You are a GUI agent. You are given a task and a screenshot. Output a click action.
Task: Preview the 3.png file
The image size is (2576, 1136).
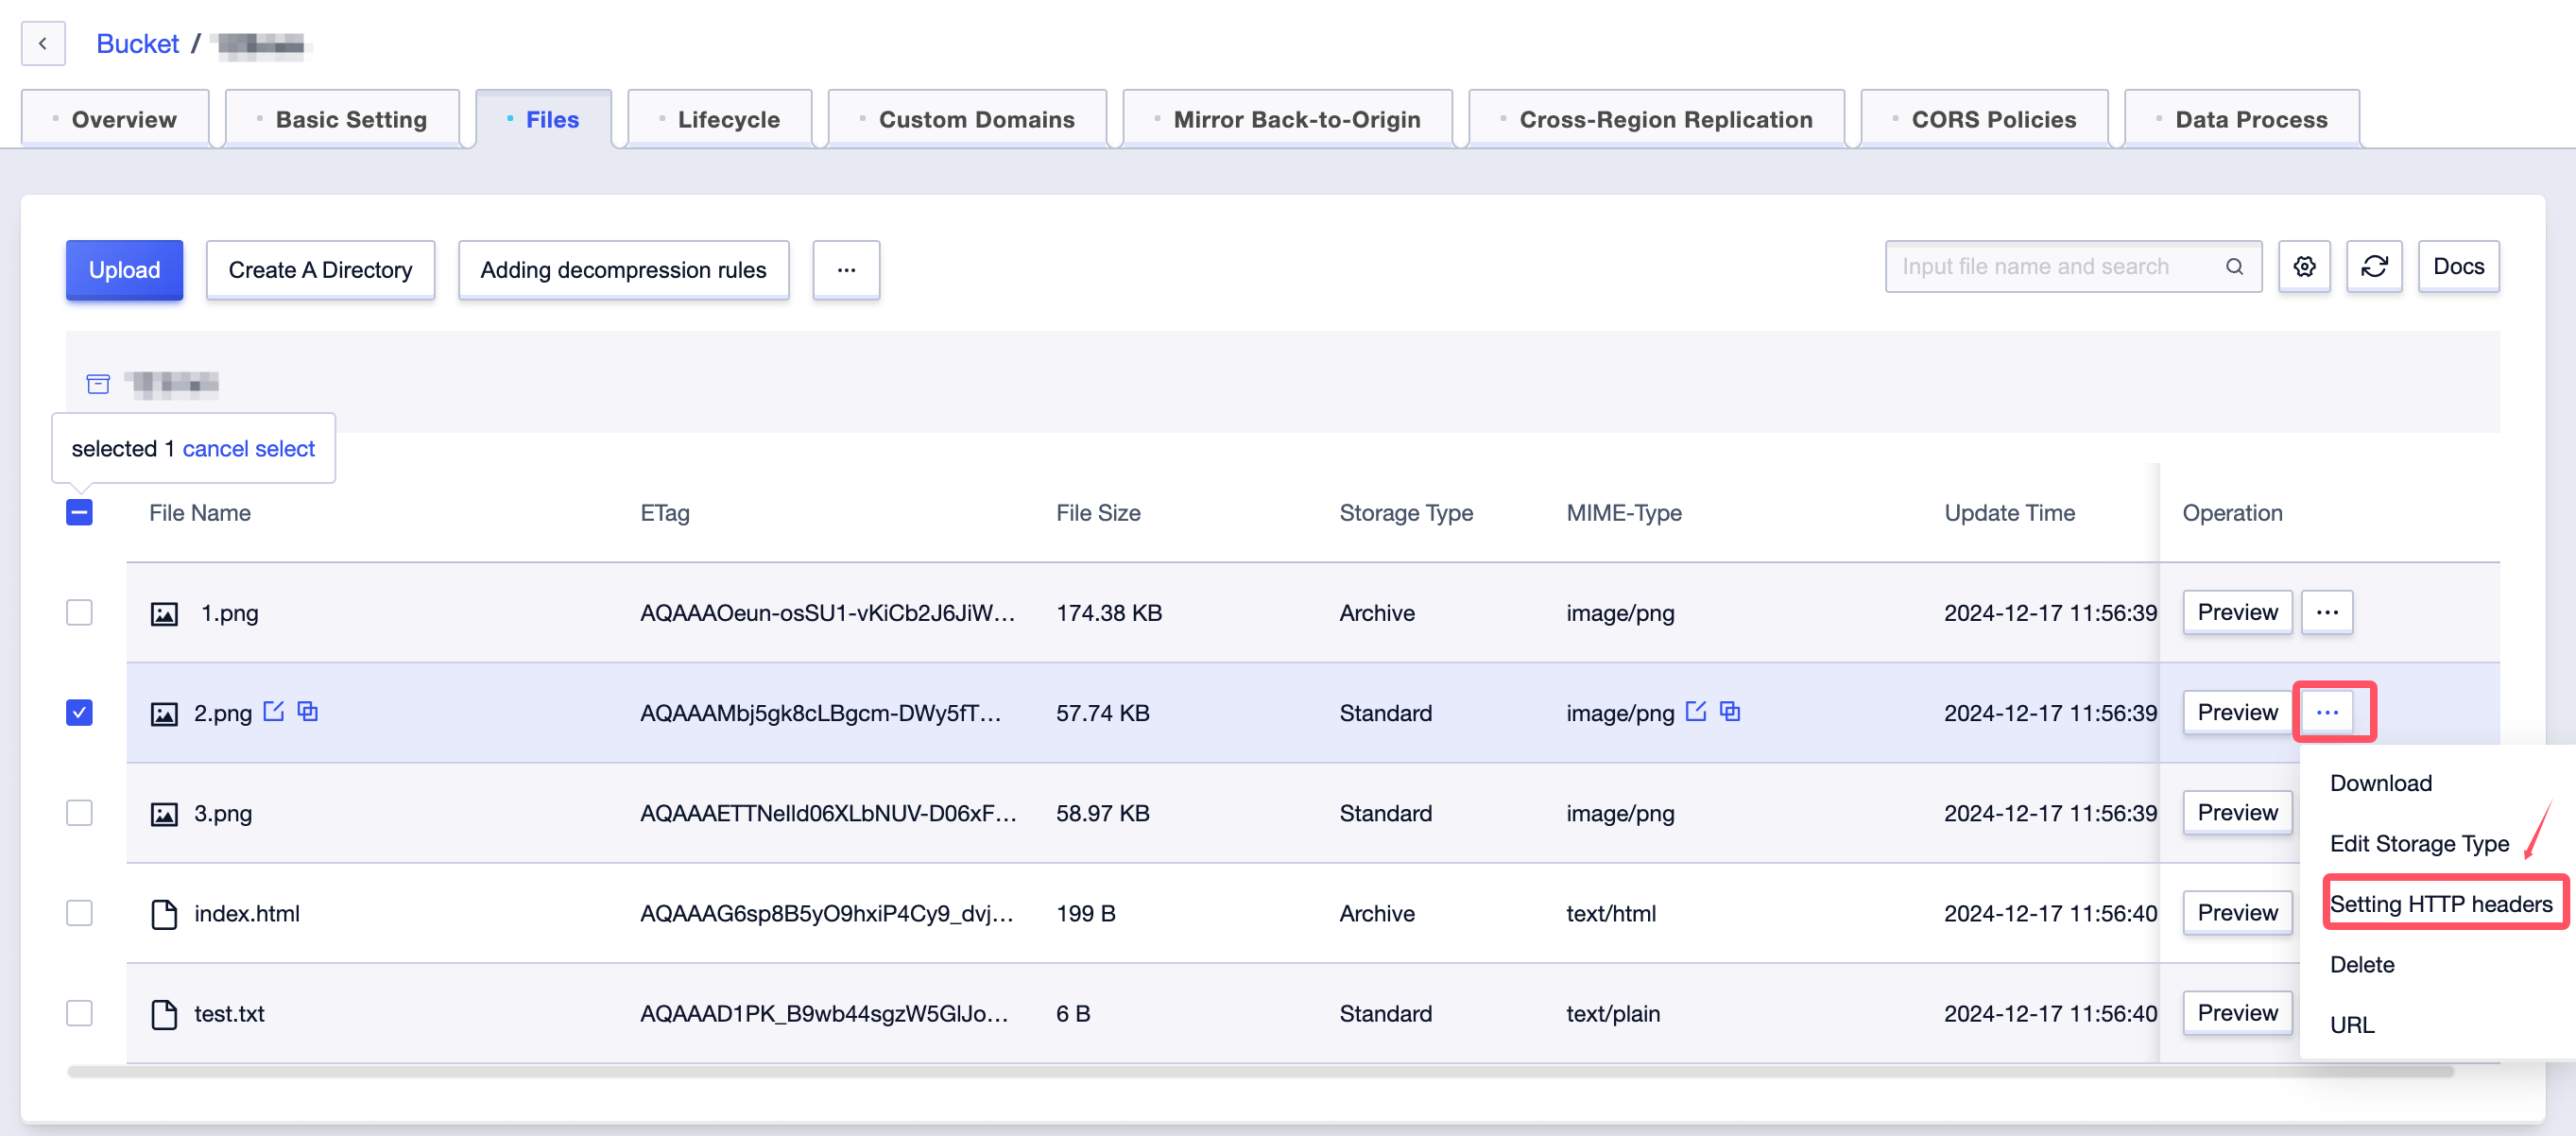point(2237,812)
